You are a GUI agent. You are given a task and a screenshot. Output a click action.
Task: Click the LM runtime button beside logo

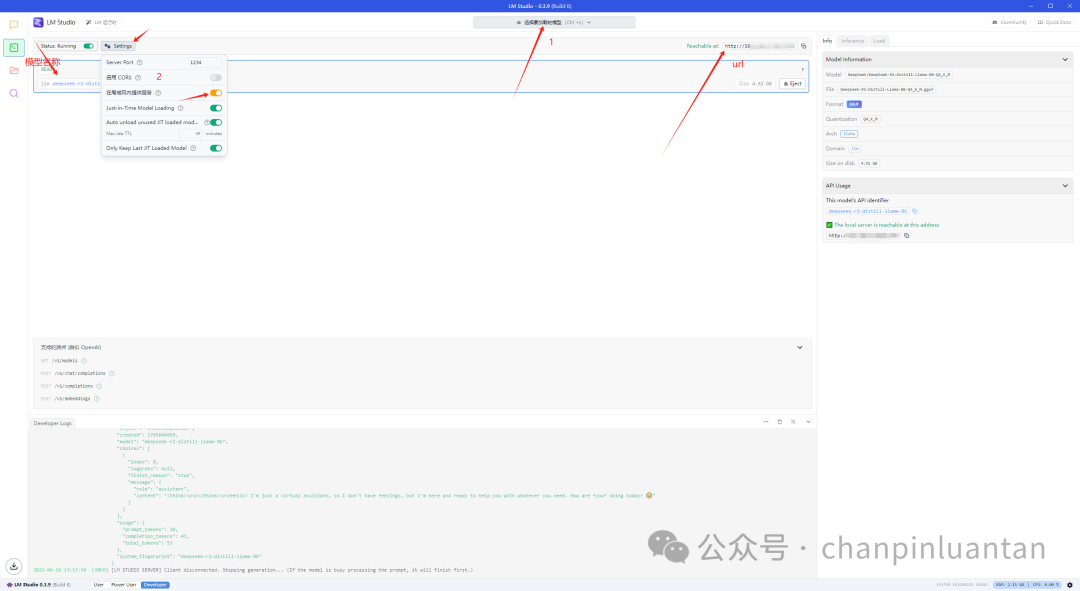(101, 23)
